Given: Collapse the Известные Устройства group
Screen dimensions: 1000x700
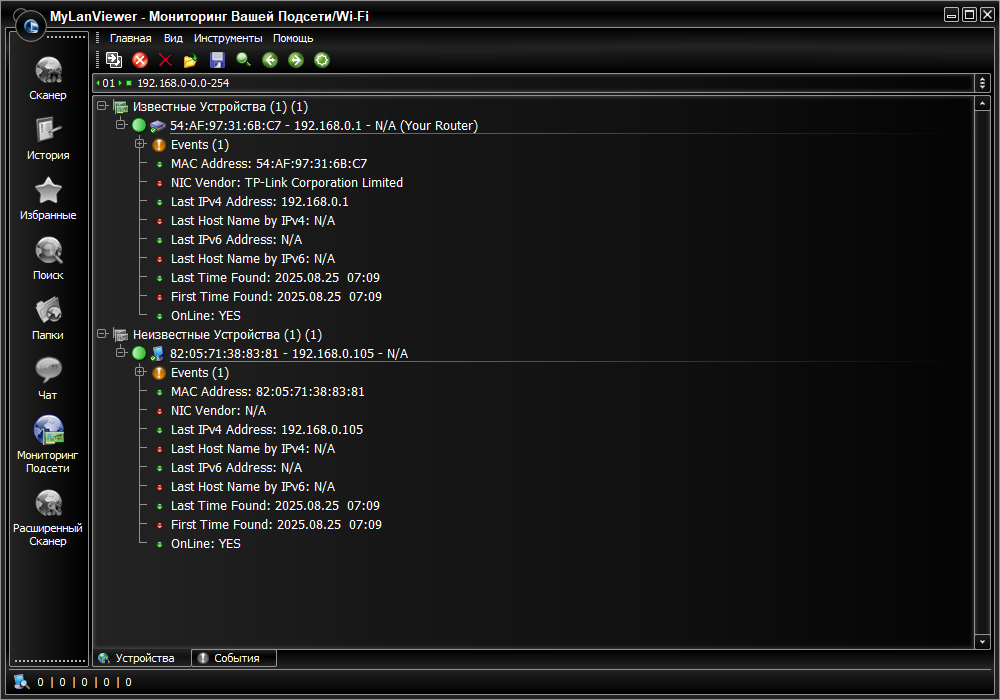Looking at the screenshot, I should [102, 106].
